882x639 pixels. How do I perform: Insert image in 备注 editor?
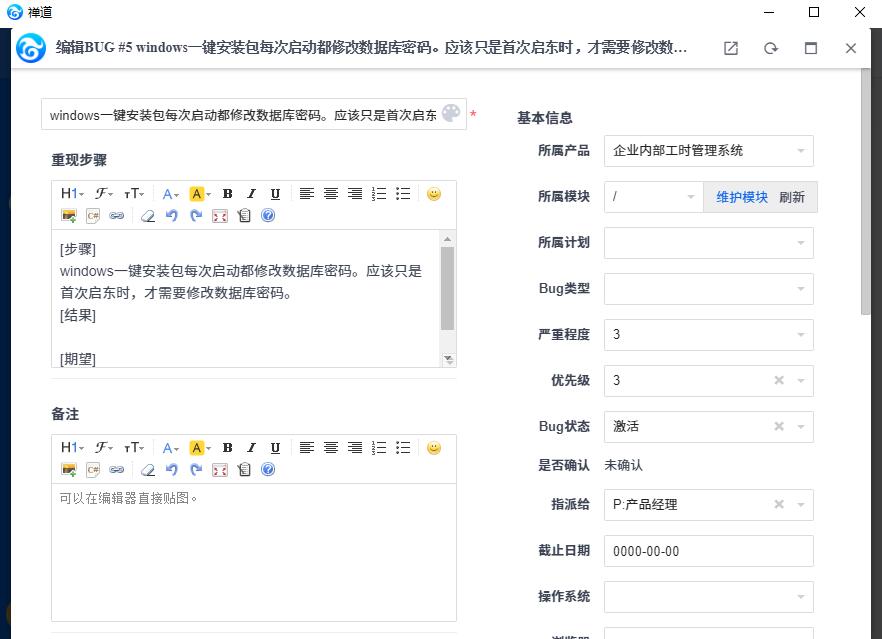69,470
